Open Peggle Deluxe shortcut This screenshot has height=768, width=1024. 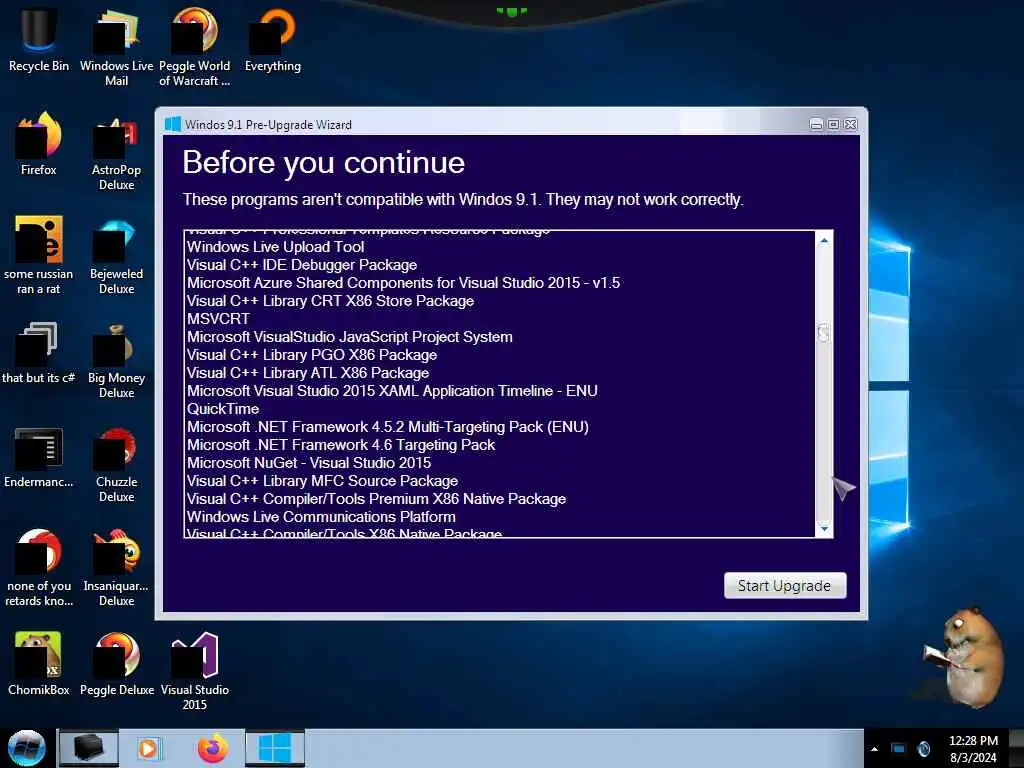pos(116,662)
